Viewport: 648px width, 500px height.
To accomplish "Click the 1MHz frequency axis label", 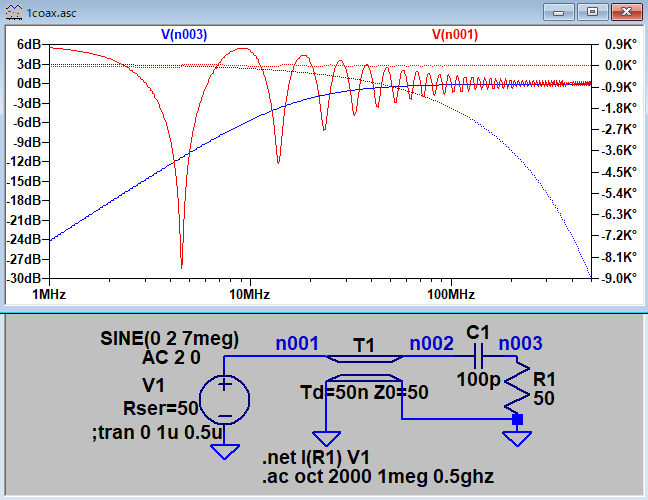I will [x=49, y=295].
